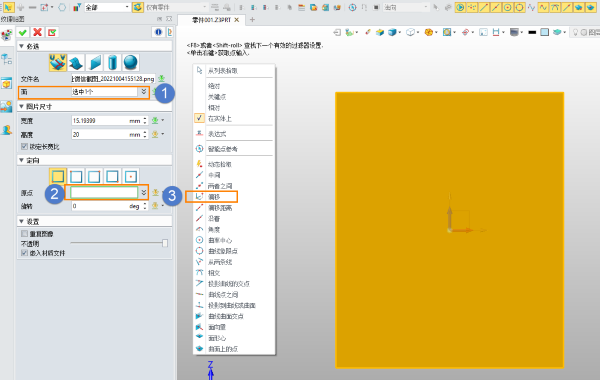Click the blue cube shaded display icon
Screen dimensions: 600x380
click(392, 33)
